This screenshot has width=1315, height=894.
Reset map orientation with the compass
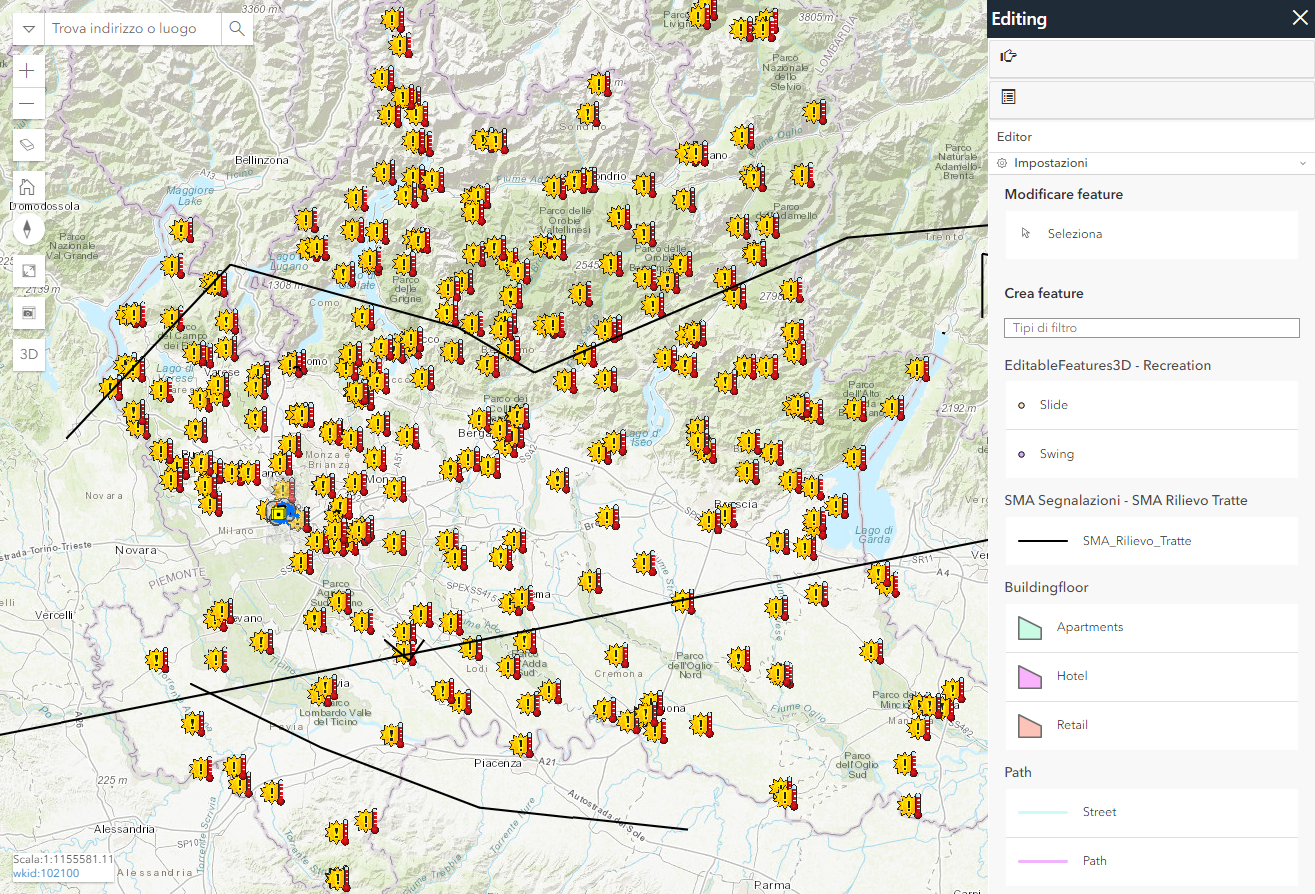(28, 229)
